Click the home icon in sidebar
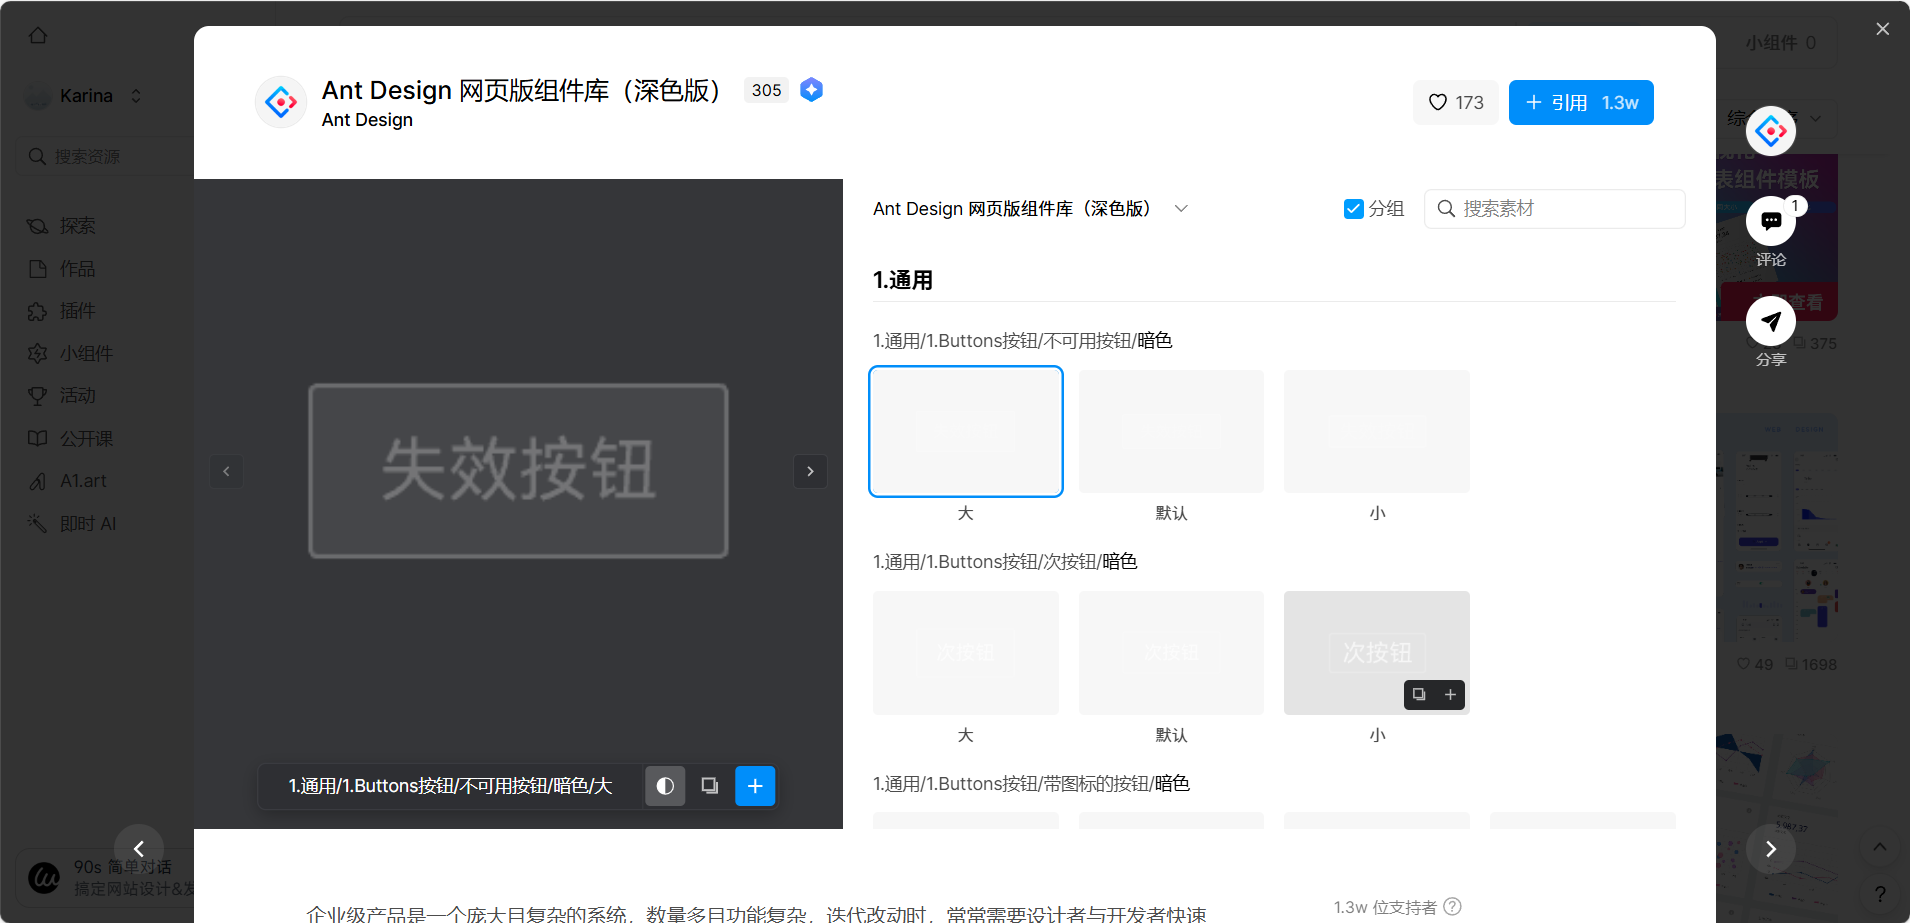Screen dimensions: 1910x923 [x=38, y=36]
